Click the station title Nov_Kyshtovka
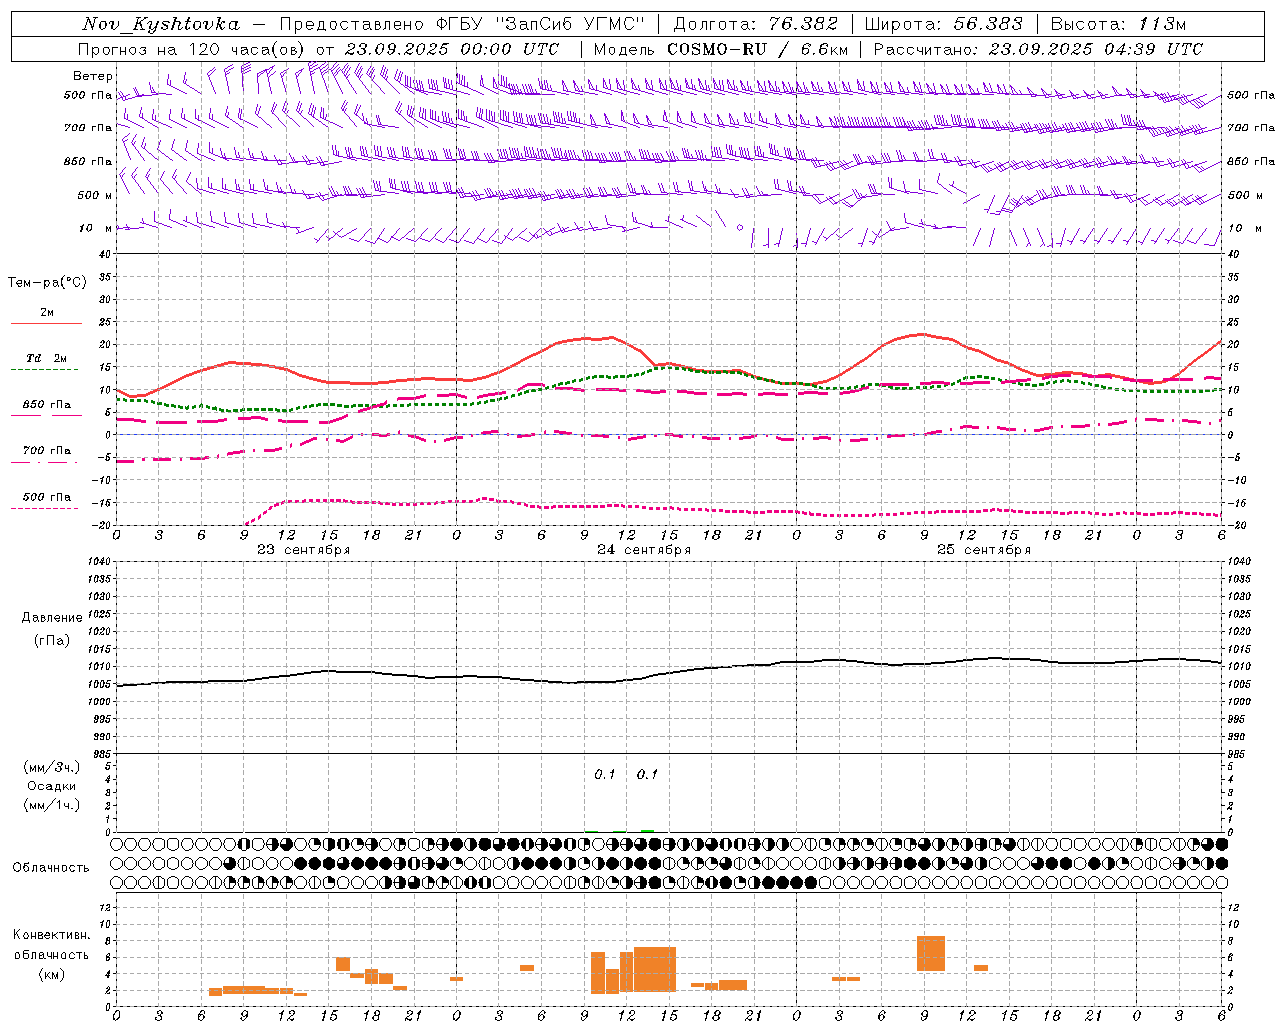The height and width of the screenshot is (1024, 1280). pyautogui.click(x=161, y=24)
